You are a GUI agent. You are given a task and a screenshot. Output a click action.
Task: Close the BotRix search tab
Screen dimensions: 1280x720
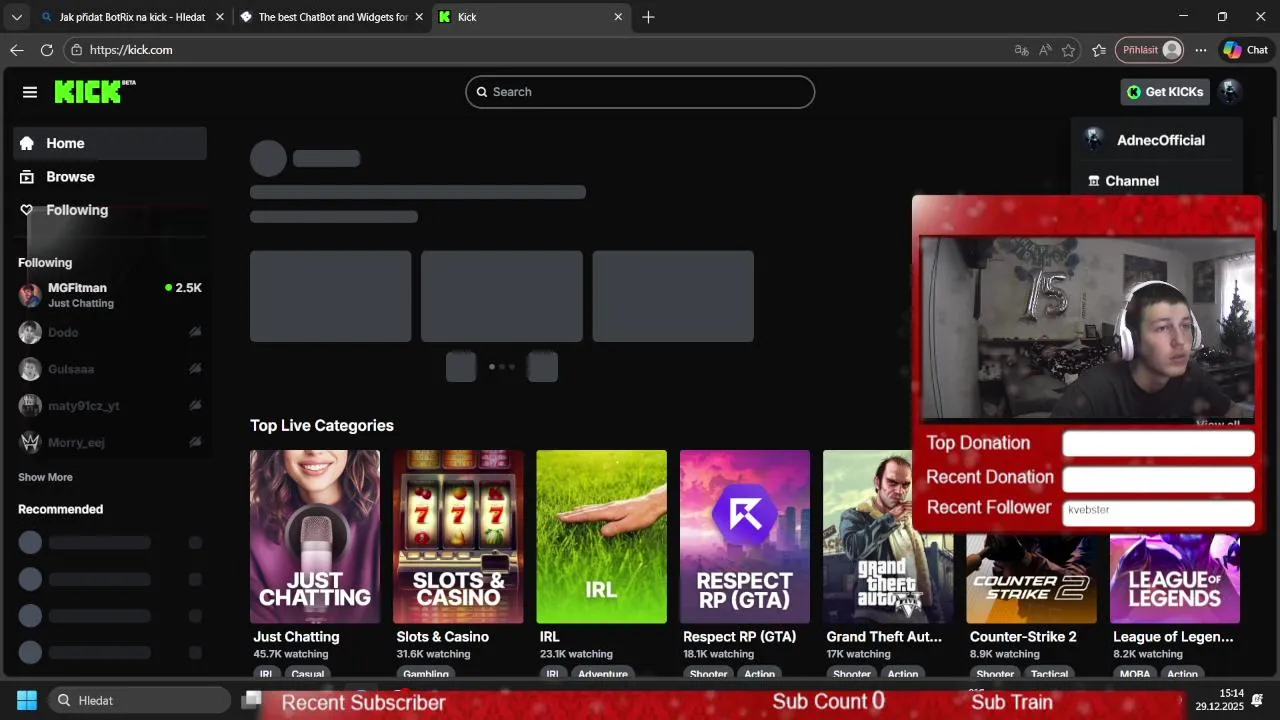[x=220, y=17]
